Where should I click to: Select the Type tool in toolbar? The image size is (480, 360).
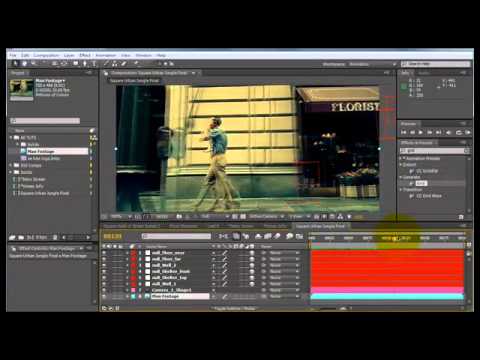(94, 63)
